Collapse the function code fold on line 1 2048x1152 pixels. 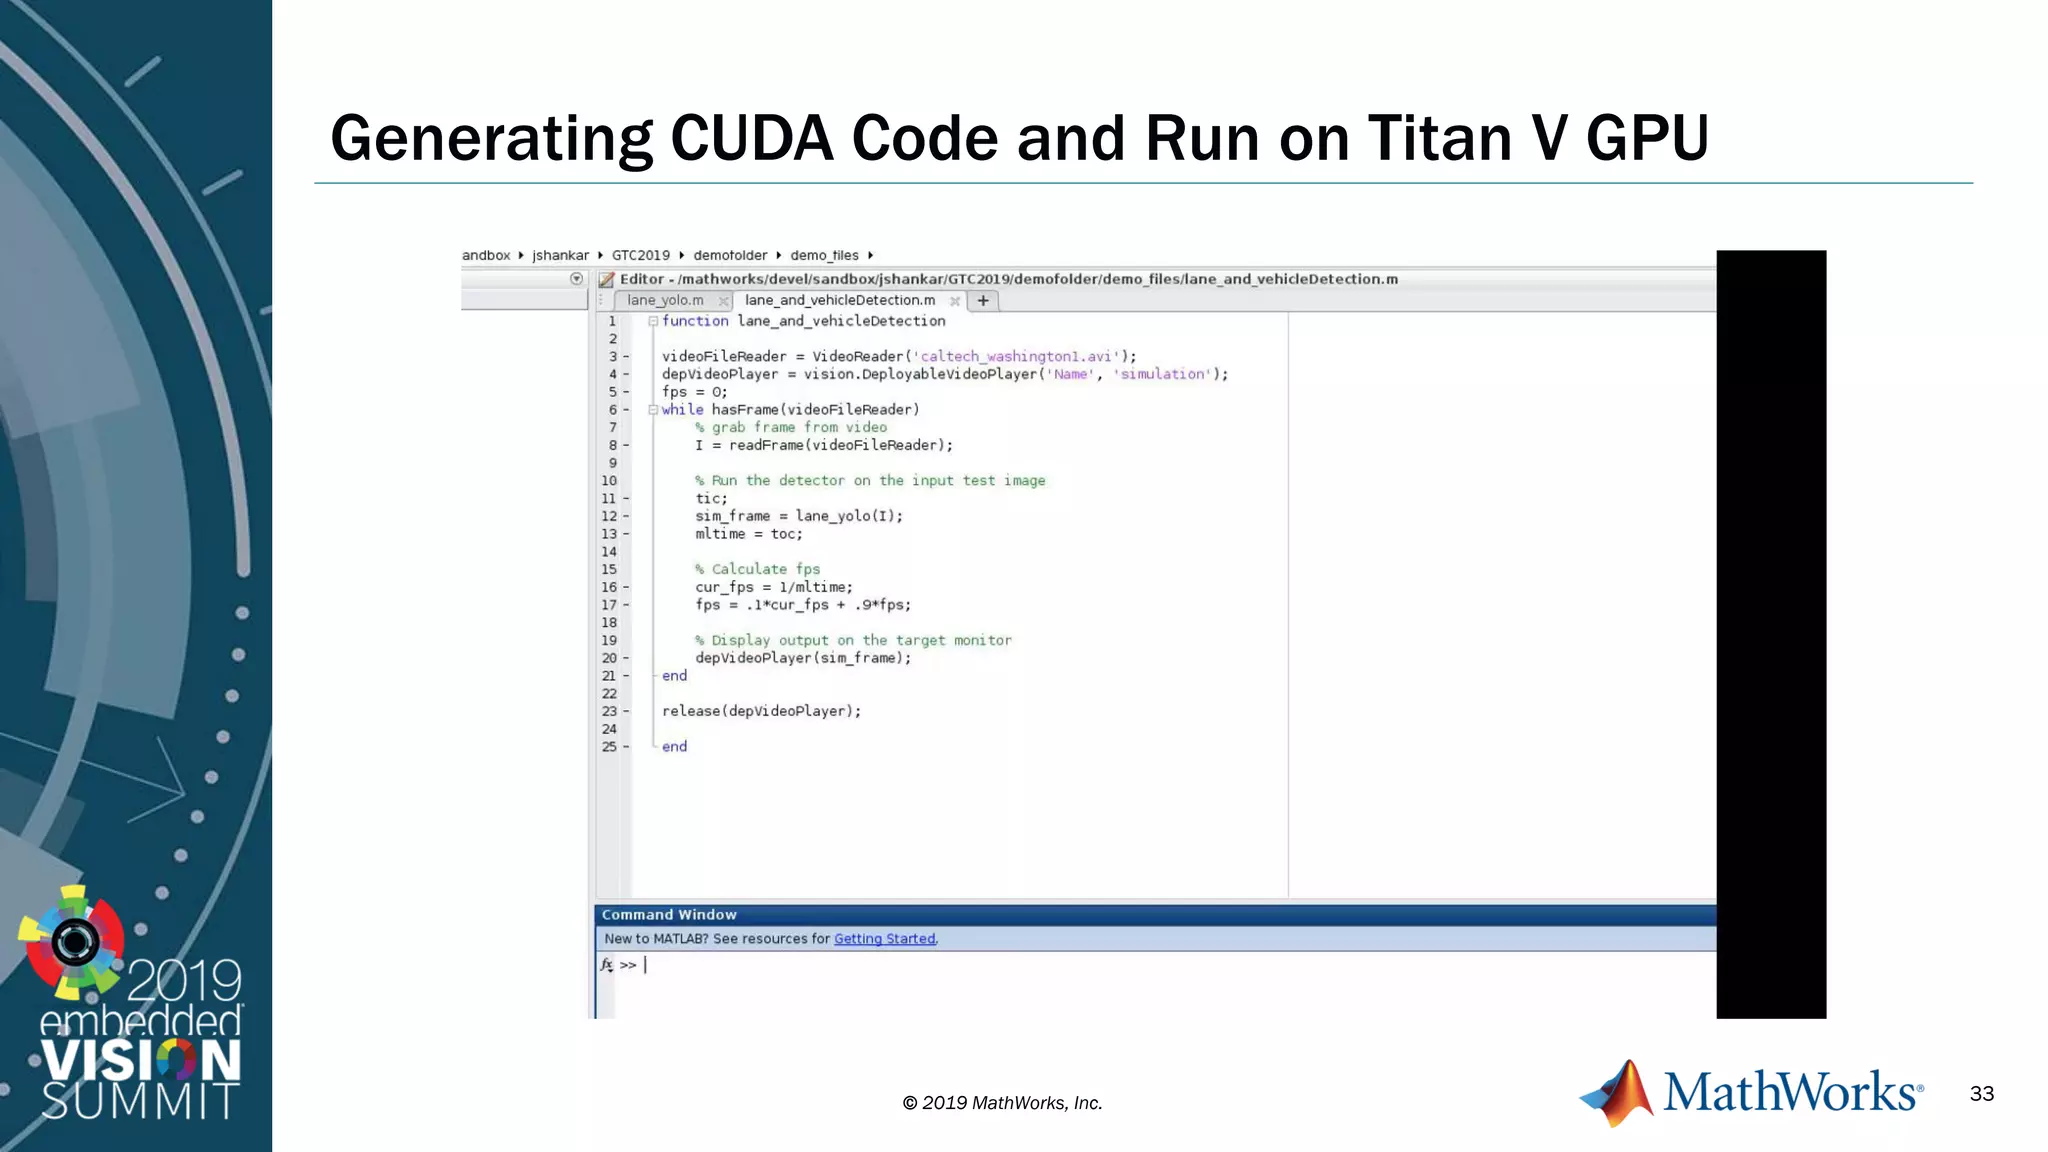pyautogui.click(x=652, y=321)
